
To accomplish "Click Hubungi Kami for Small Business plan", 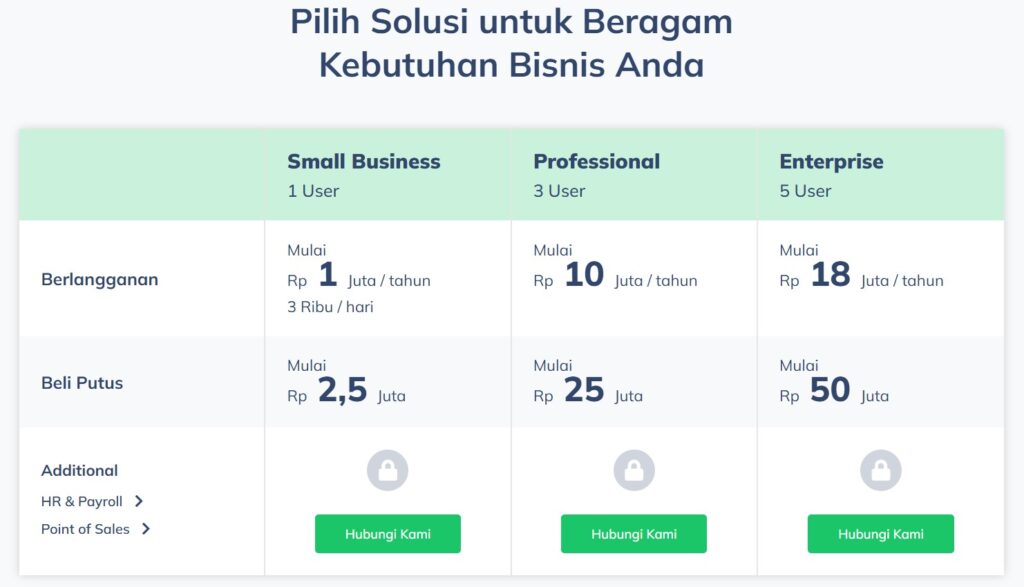I will [x=387, y=533].
